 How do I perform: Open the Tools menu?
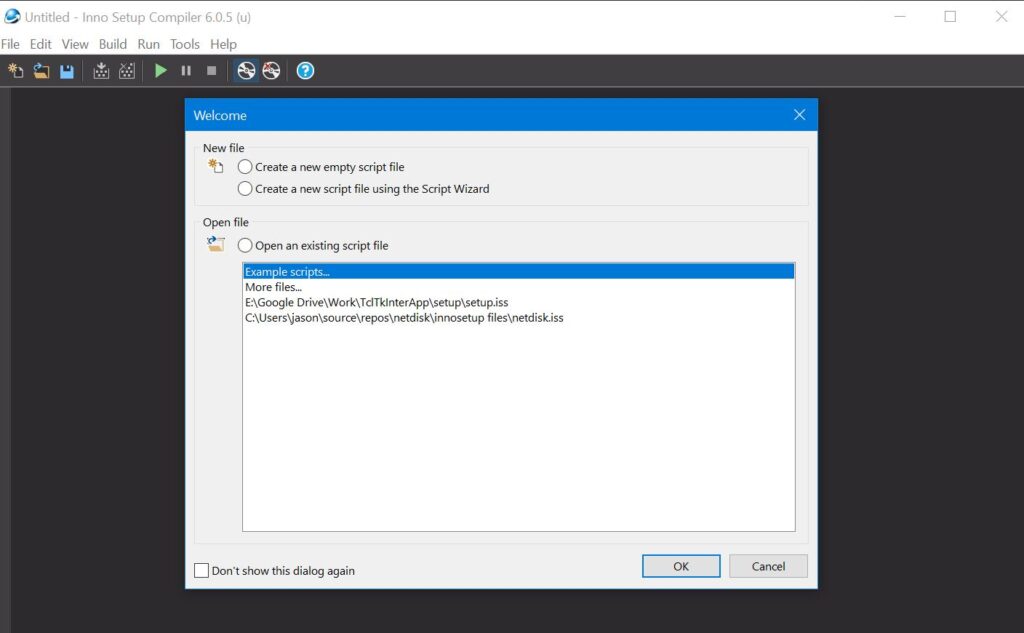pos(185,44)
